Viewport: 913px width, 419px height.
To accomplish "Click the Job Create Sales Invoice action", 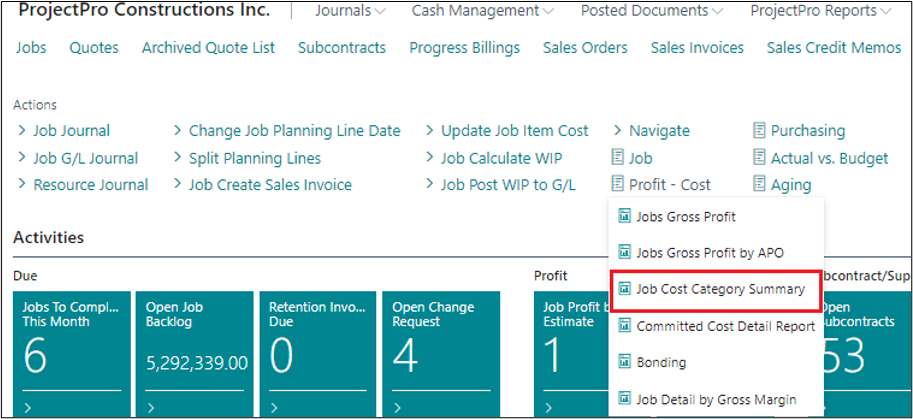I will 269,185.
